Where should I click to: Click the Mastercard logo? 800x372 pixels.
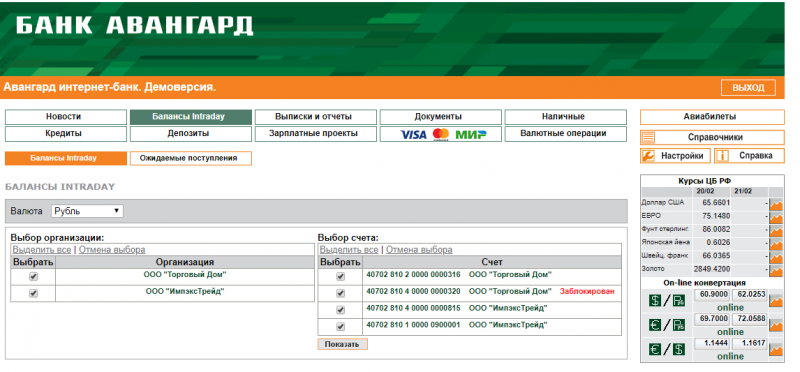pos(441,135)
